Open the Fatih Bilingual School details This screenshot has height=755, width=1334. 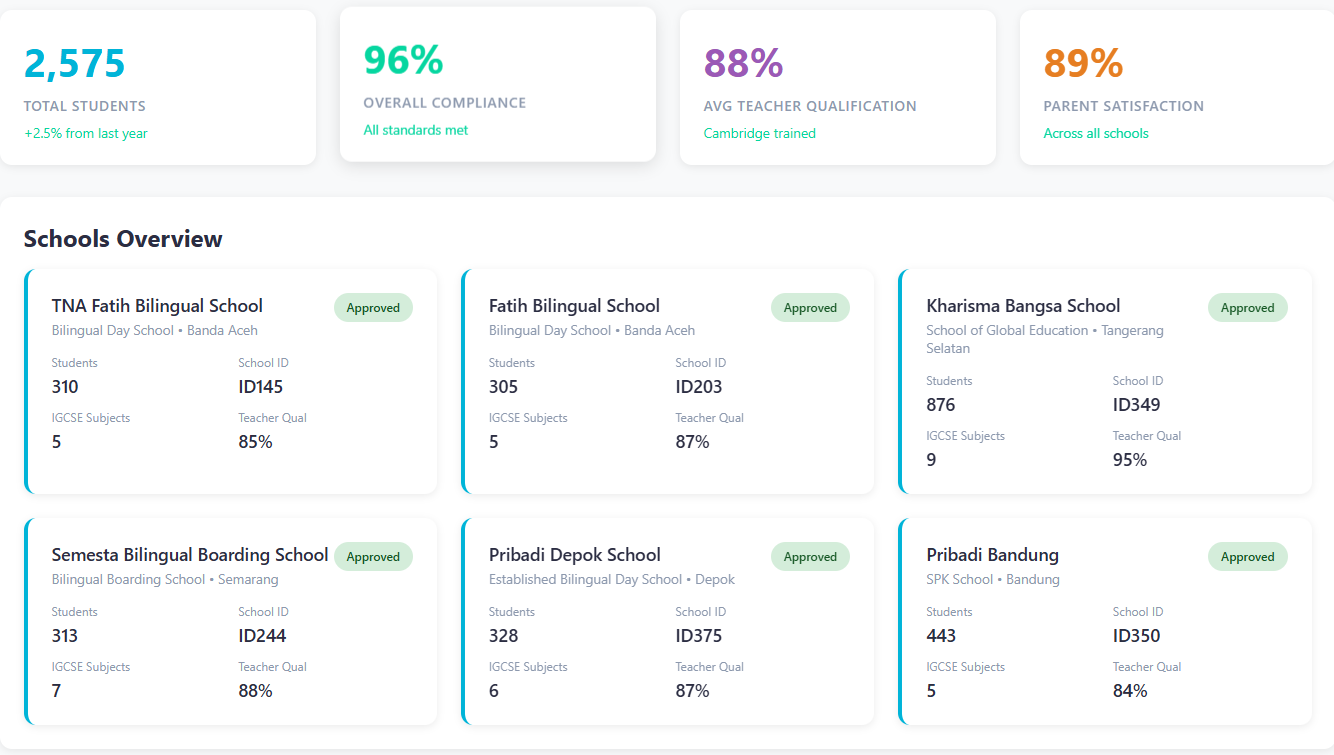(574, 305)
